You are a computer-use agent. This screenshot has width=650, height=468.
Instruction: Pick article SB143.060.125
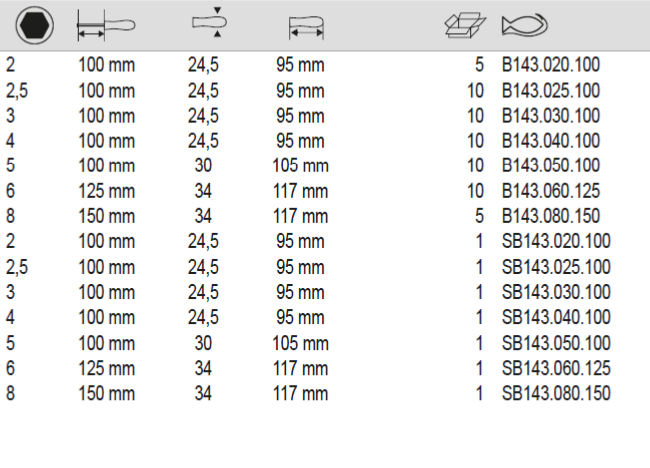[x=555, y=368]
